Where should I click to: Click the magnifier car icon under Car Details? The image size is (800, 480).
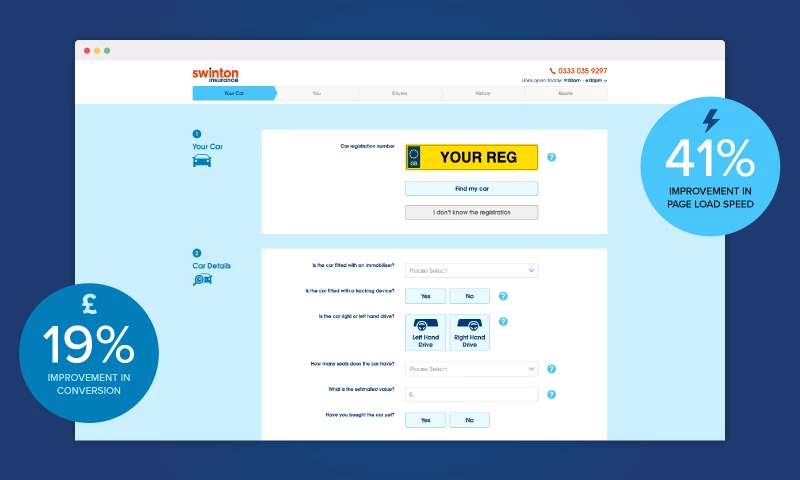point(202,280)
